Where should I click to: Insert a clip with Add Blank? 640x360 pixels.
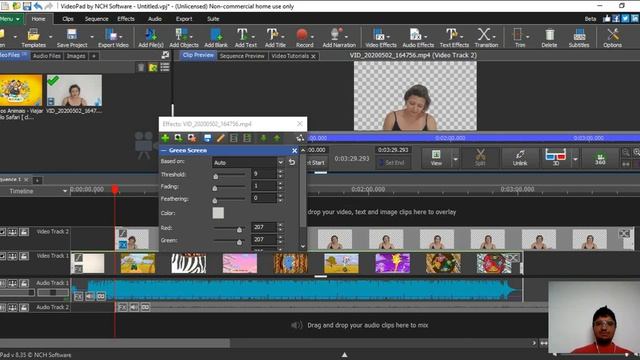coord(216,38)
